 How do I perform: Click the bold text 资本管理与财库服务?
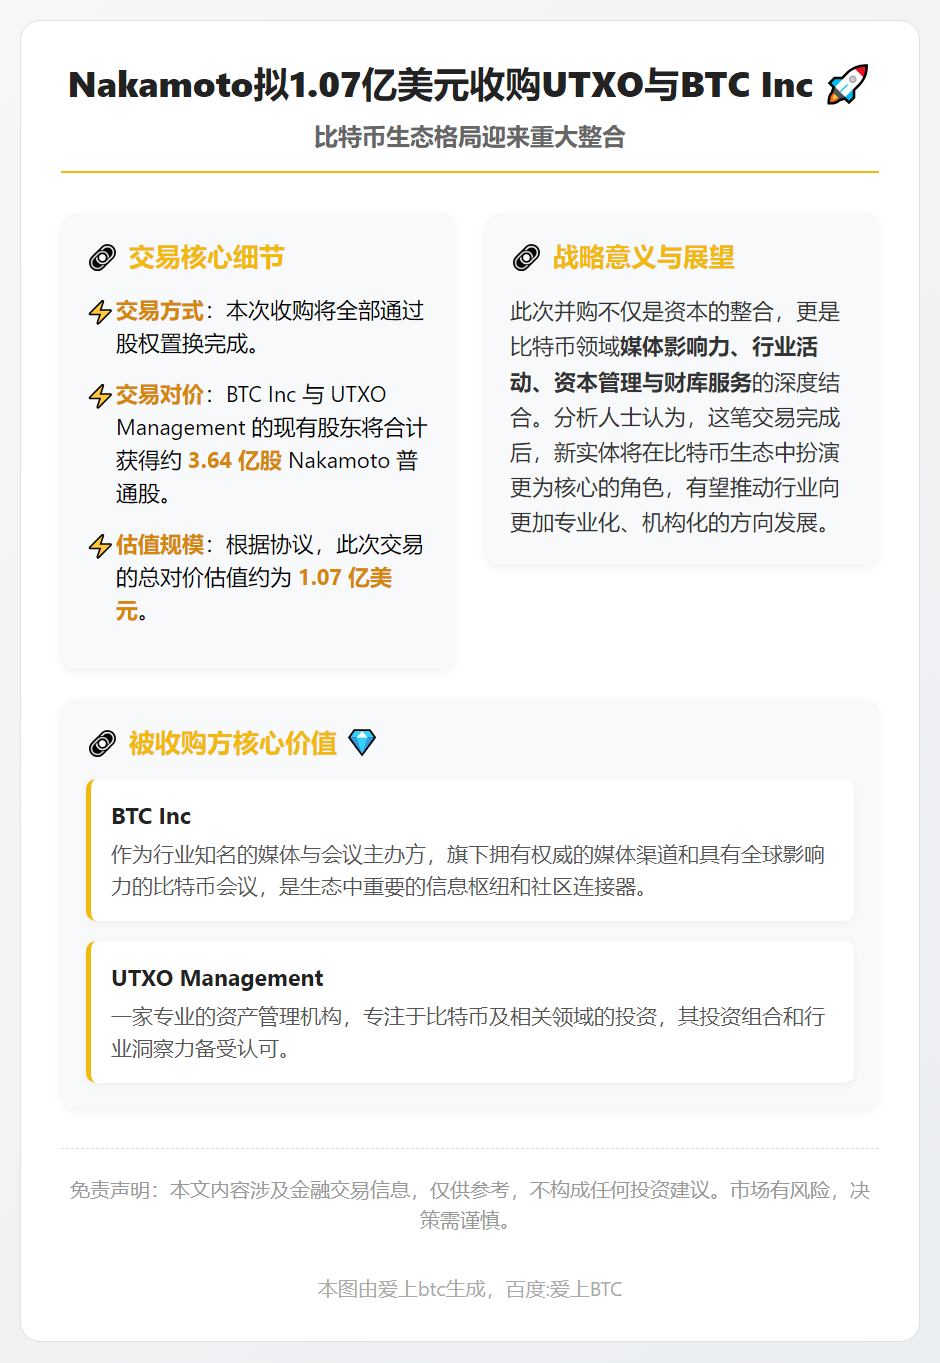[653, 383]
